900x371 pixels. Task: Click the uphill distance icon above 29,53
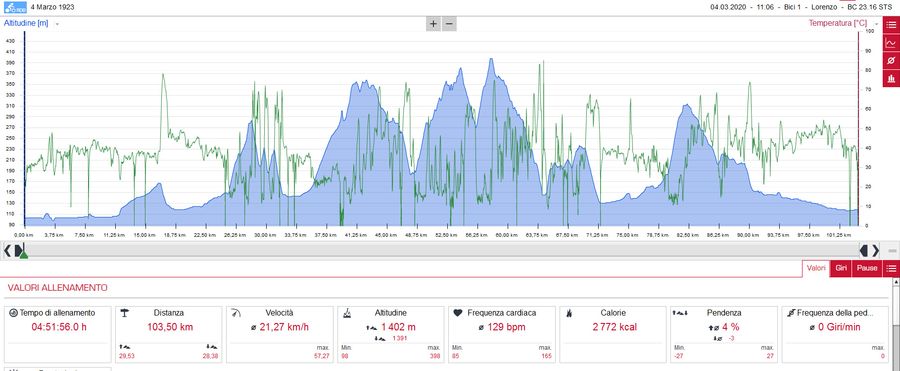point(125,347)
